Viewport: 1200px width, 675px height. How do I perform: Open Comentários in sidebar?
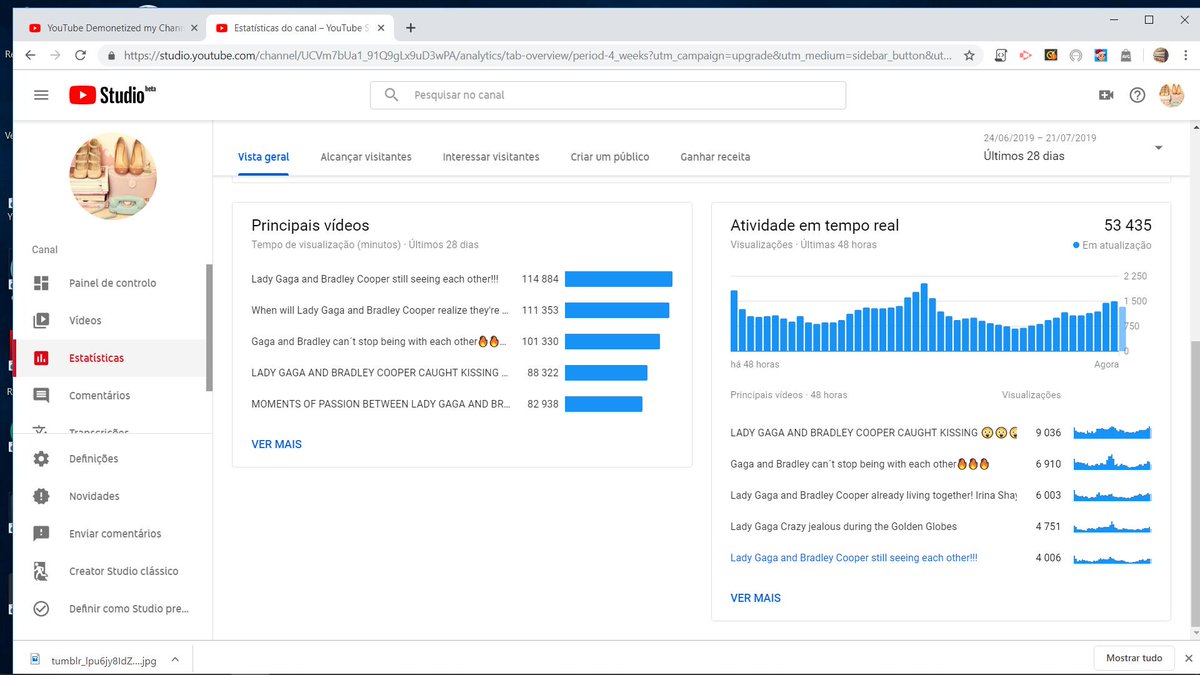pyautogui.click(x=99, y=395)
